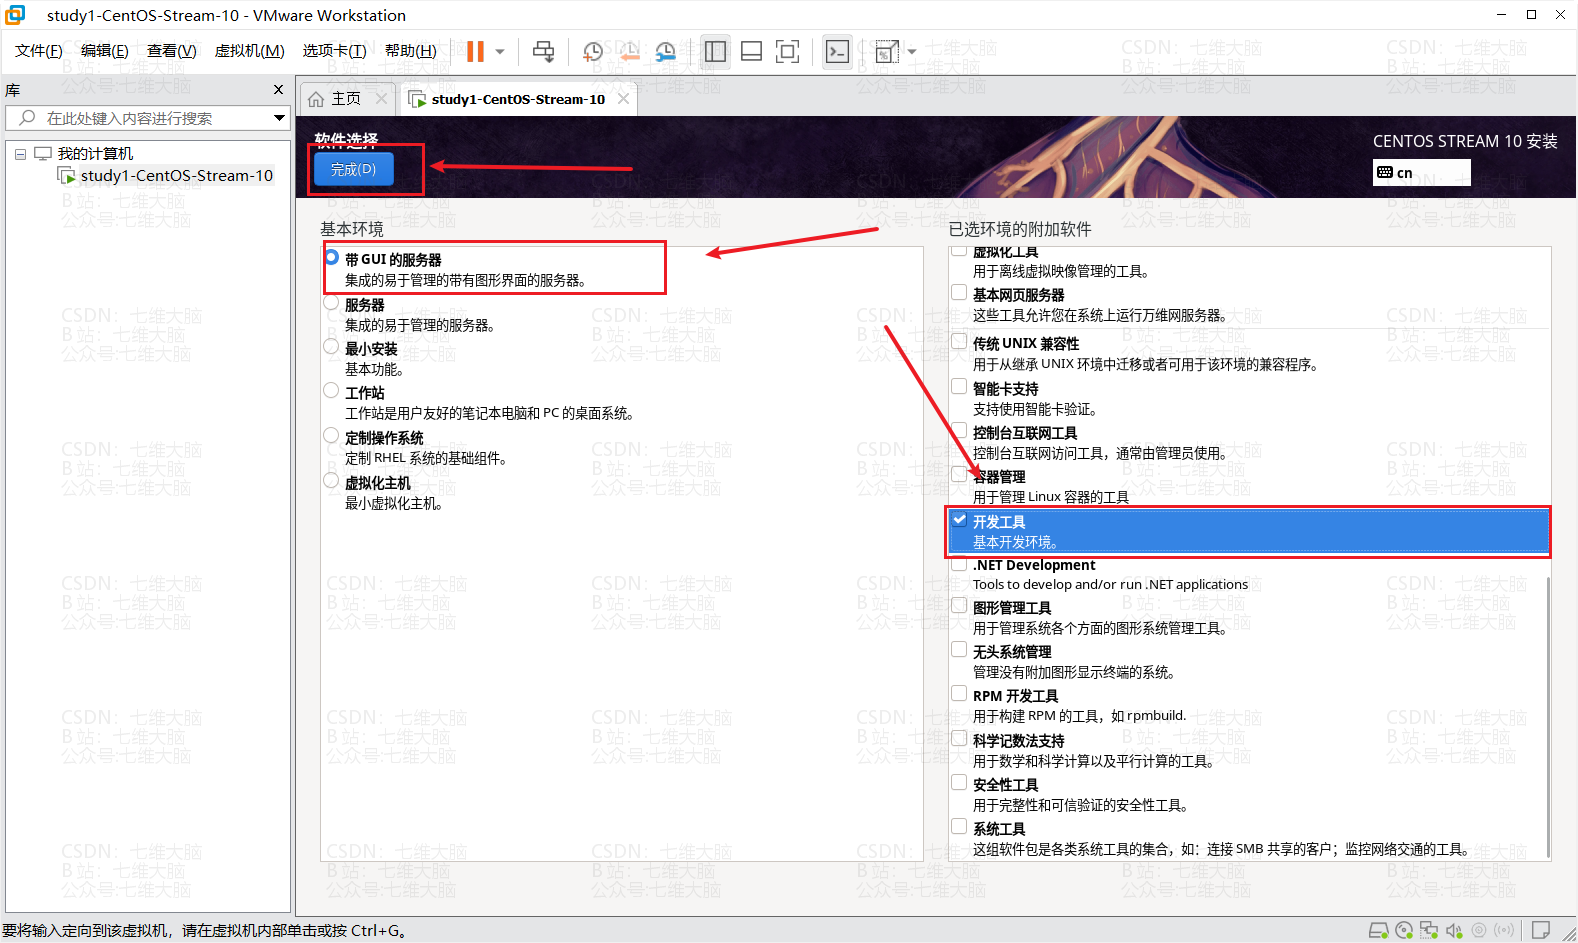Screen dimensions: 1578x943
Task: Open the library search filter dropdown
Action: (279, 118)
